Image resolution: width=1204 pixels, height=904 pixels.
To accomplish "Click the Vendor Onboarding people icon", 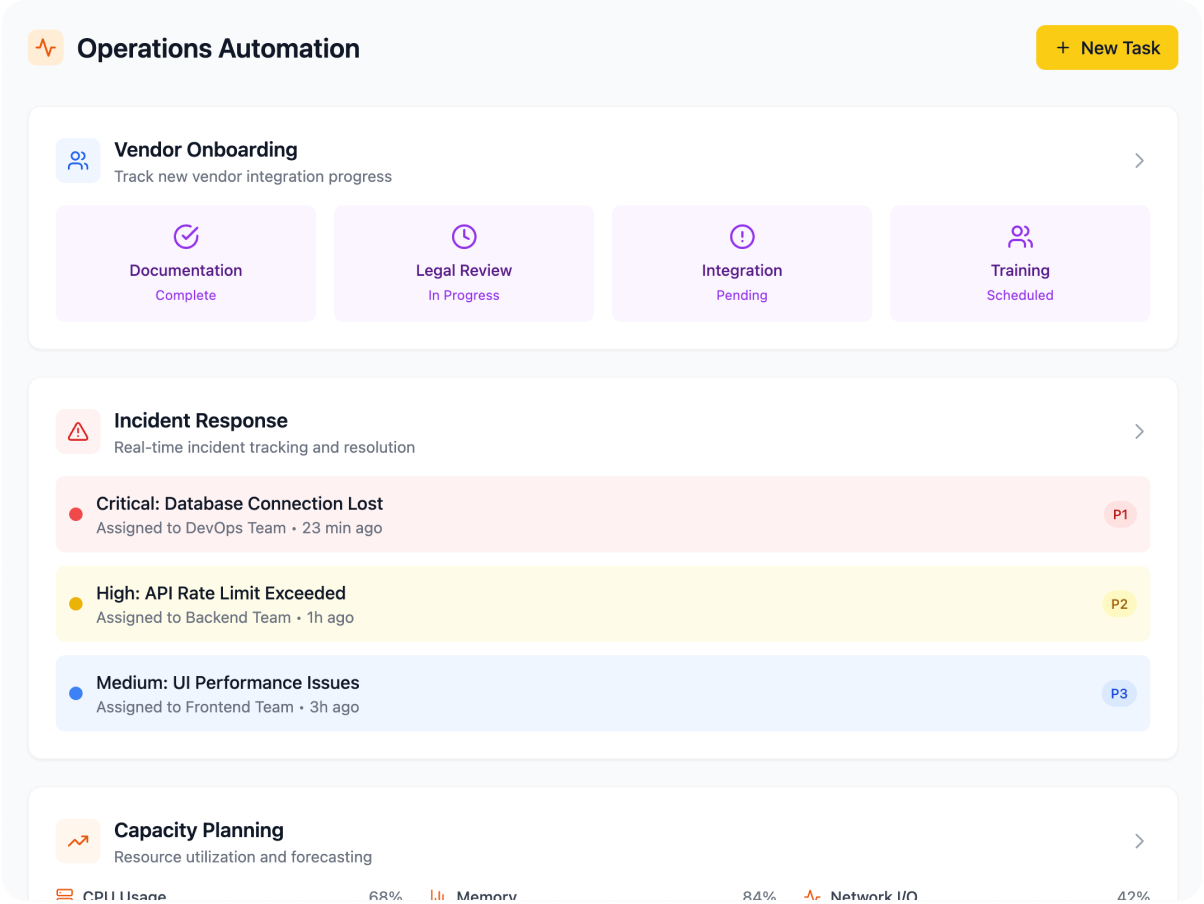I will [78, 161].
